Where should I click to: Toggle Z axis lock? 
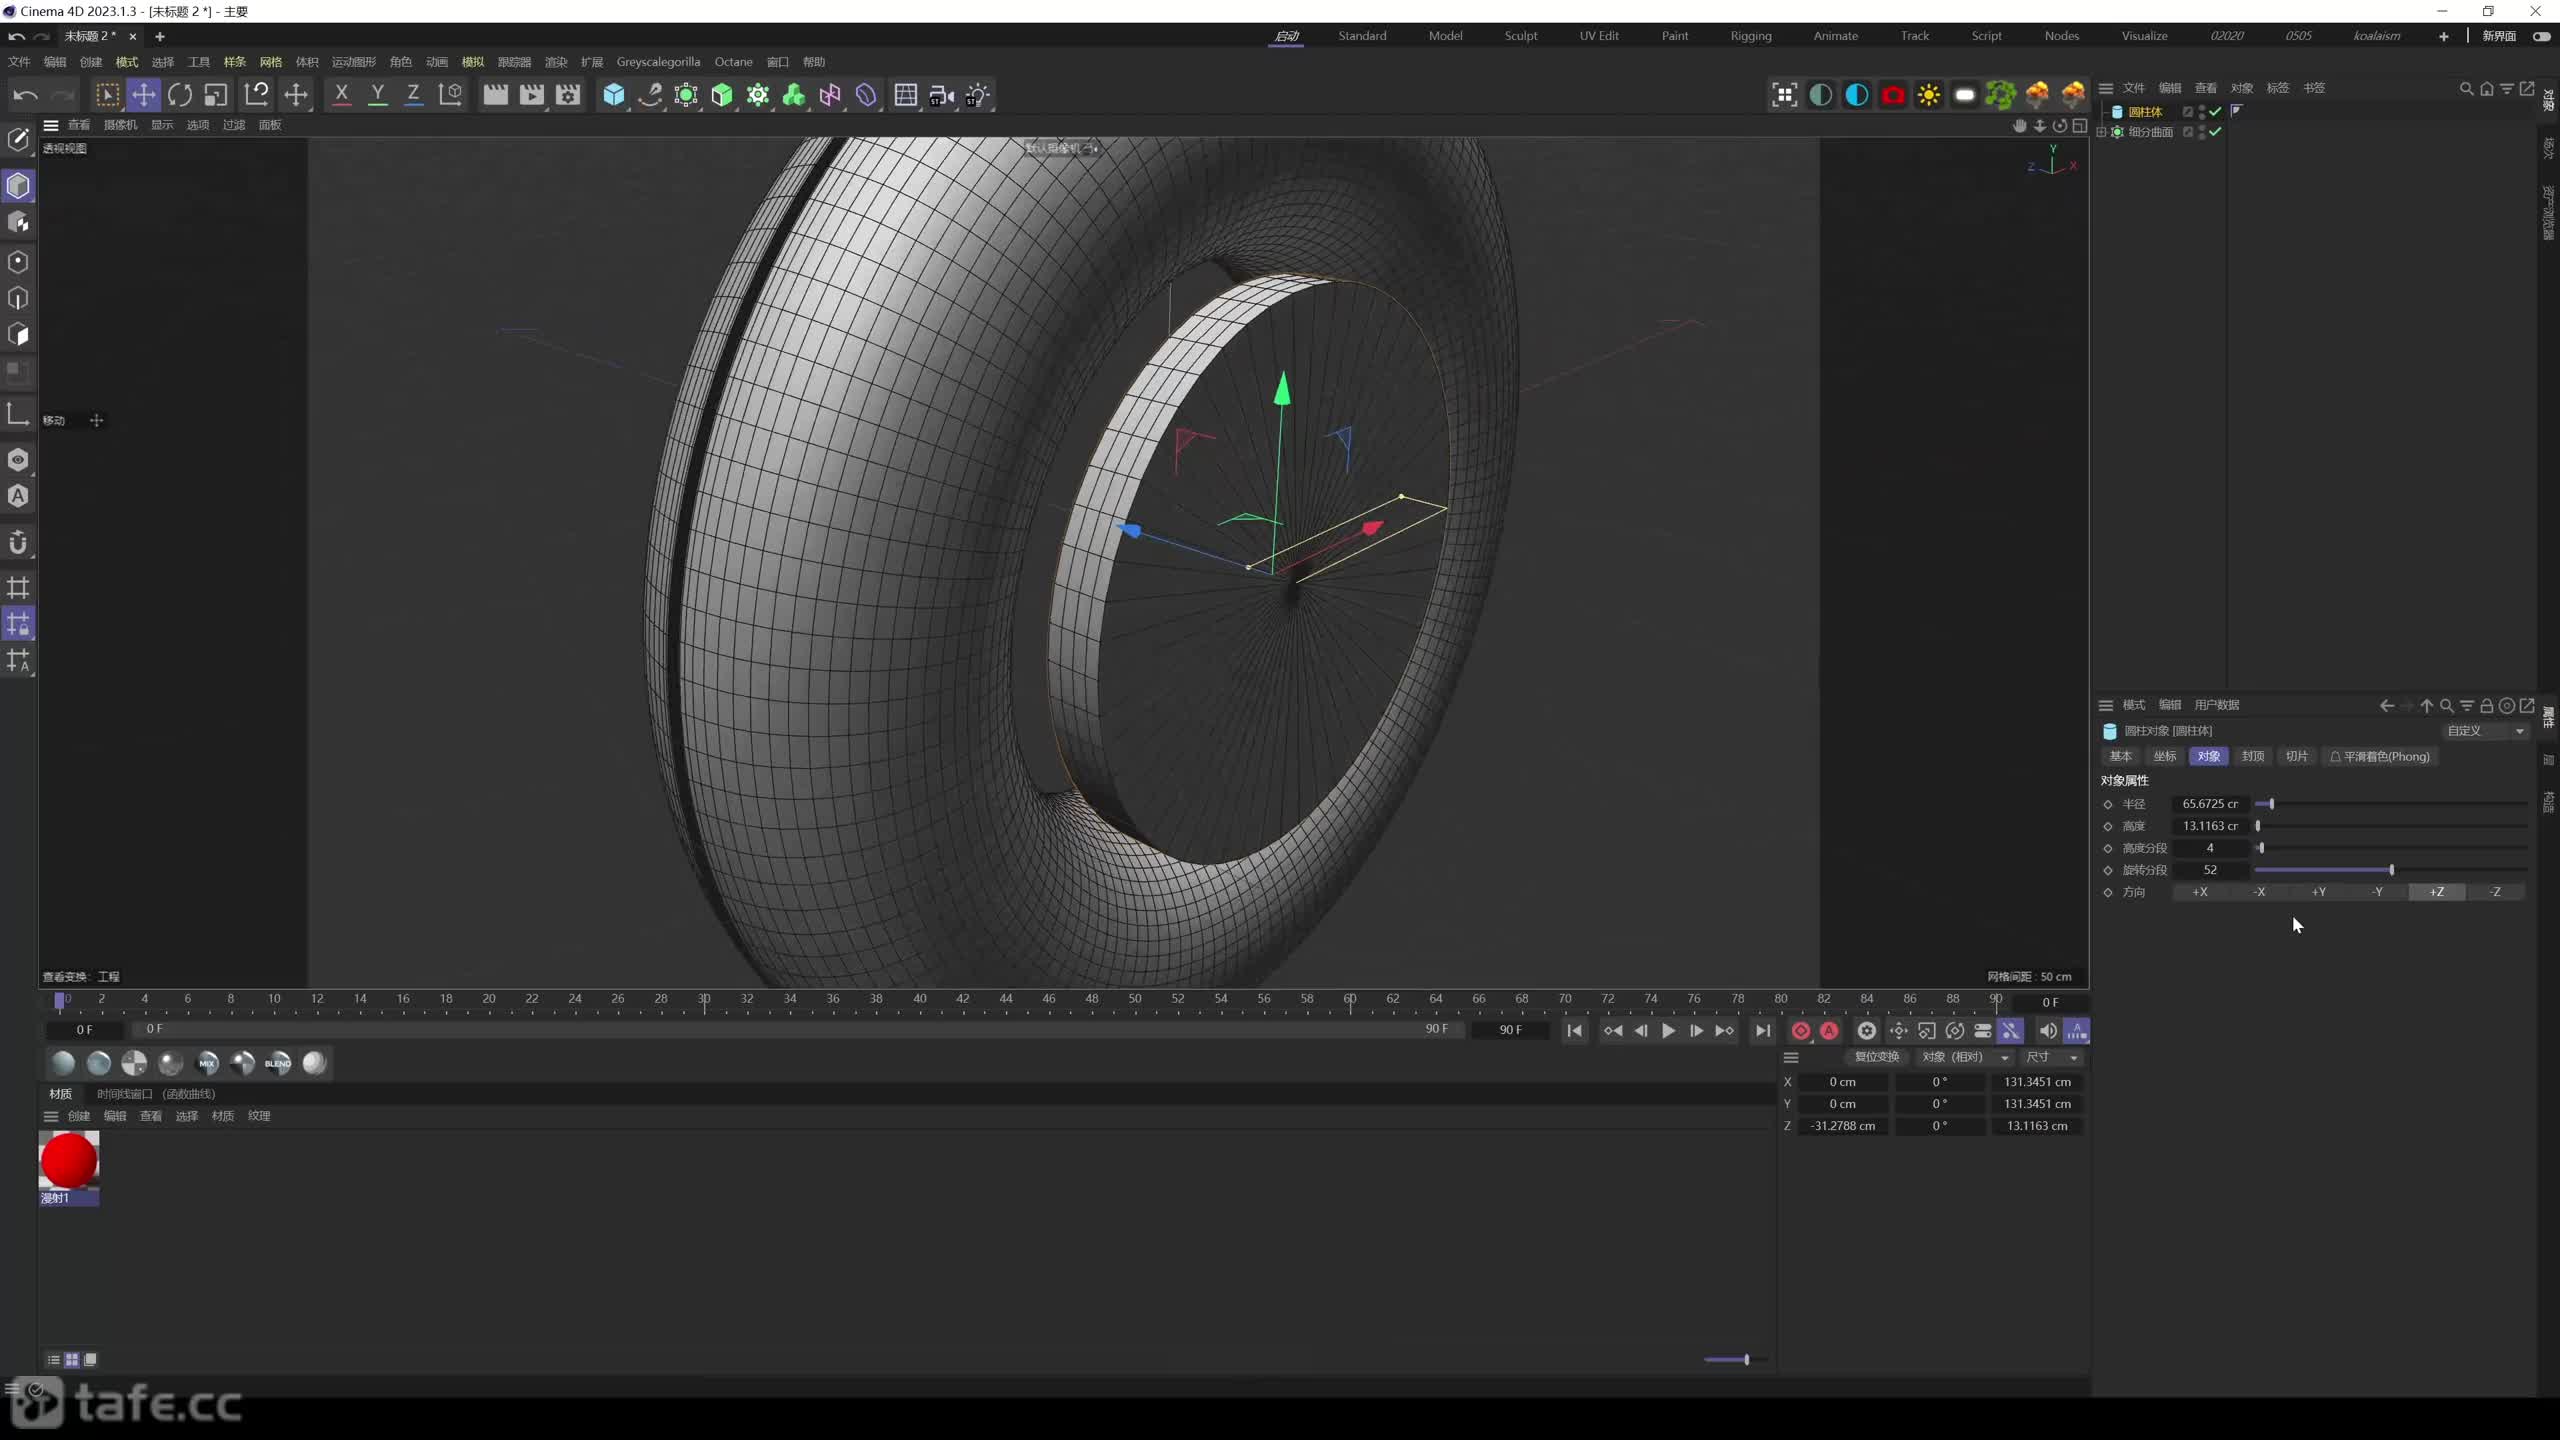pos(413,95)
